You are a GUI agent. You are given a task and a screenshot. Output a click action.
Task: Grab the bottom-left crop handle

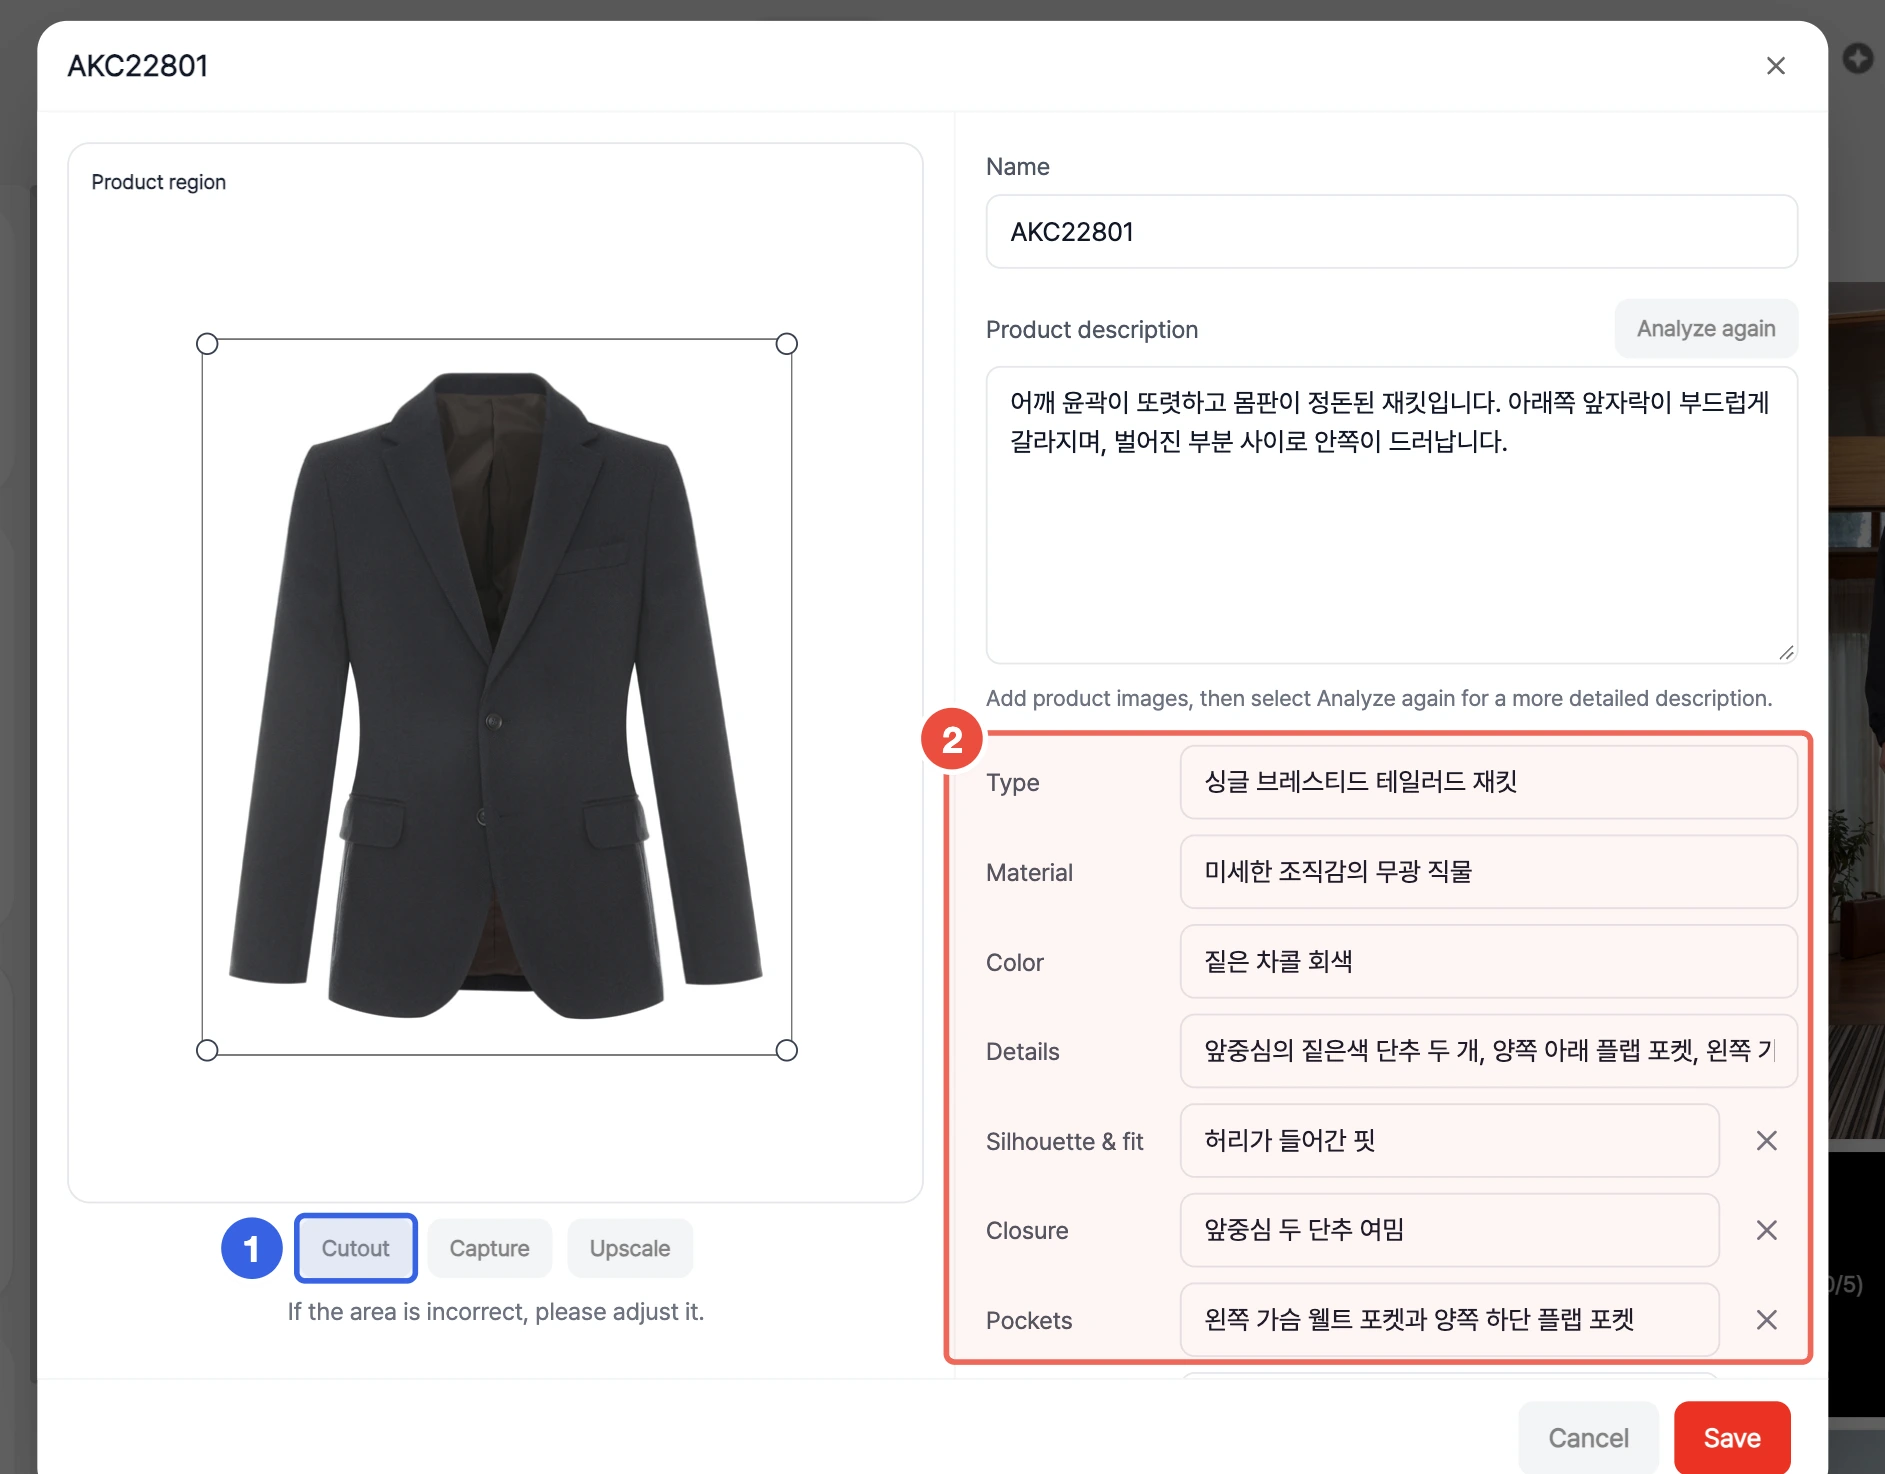tap(207, 1050)
